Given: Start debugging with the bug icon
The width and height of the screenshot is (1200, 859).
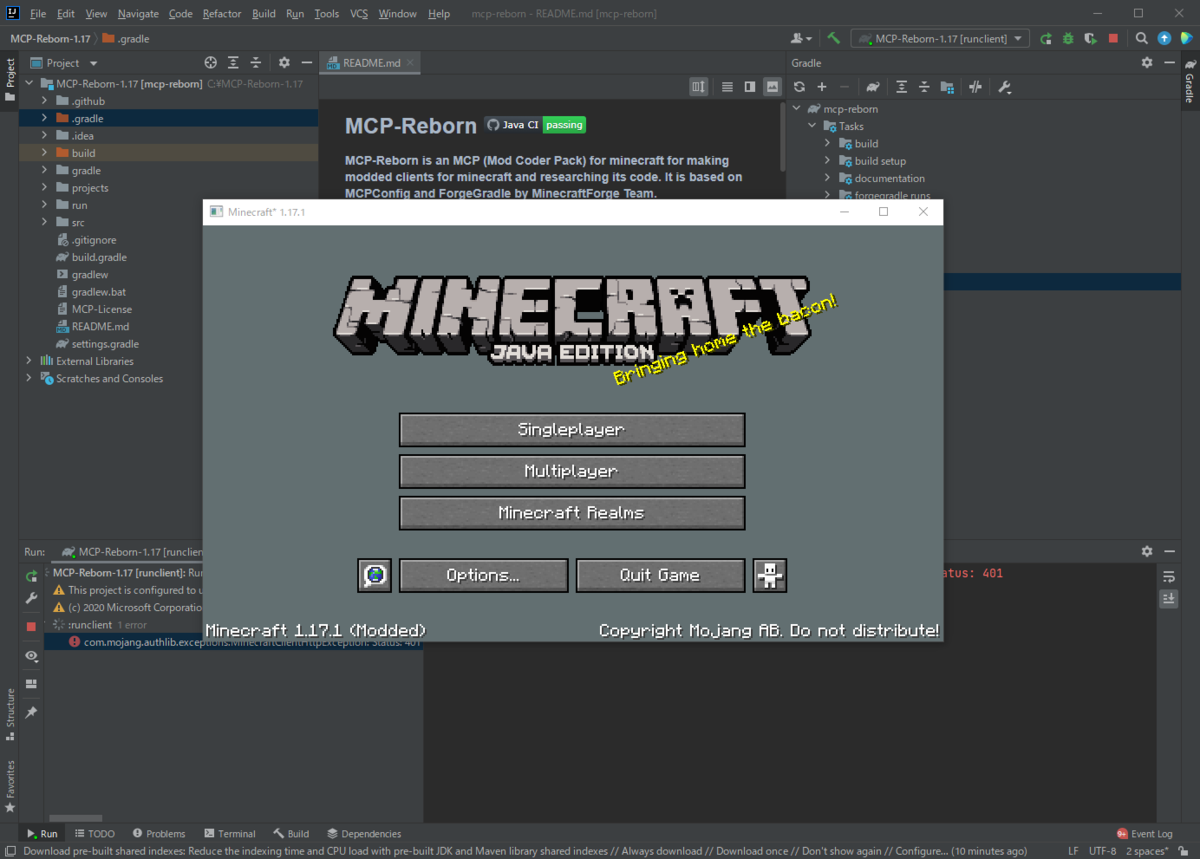Looking at the screenshot, I should click(1068, 38).
